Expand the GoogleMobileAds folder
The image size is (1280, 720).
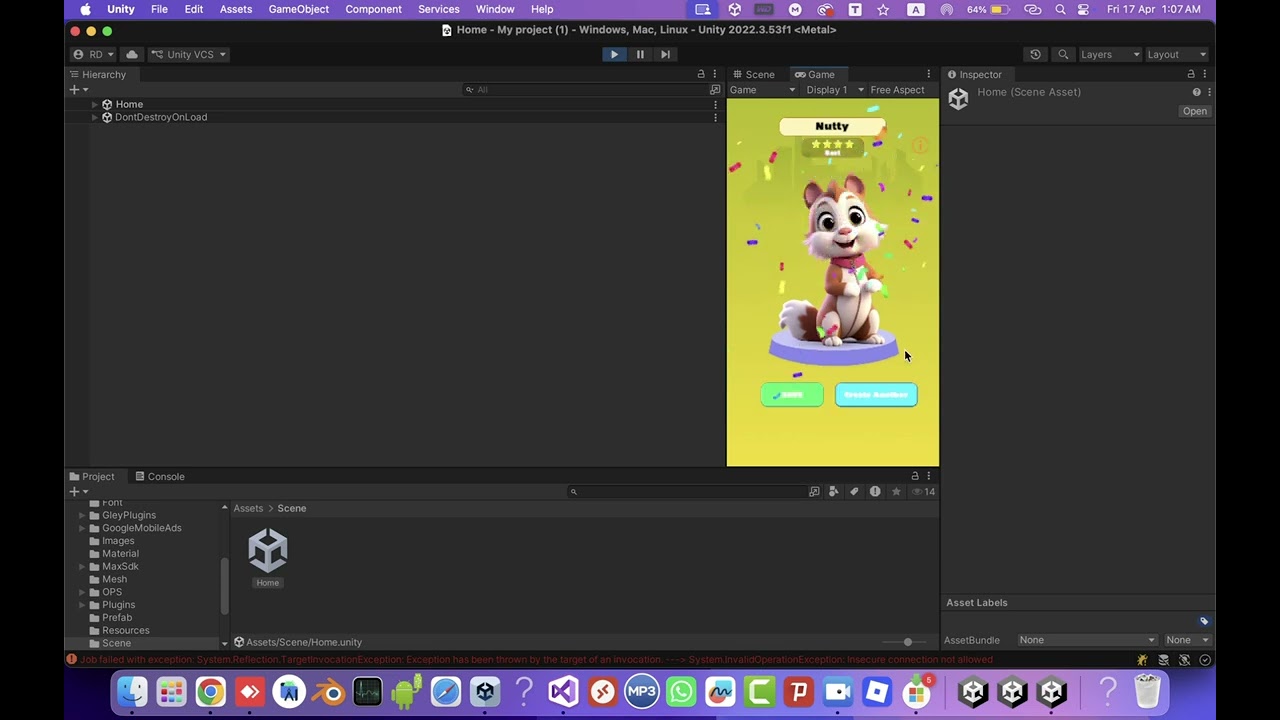82,528
